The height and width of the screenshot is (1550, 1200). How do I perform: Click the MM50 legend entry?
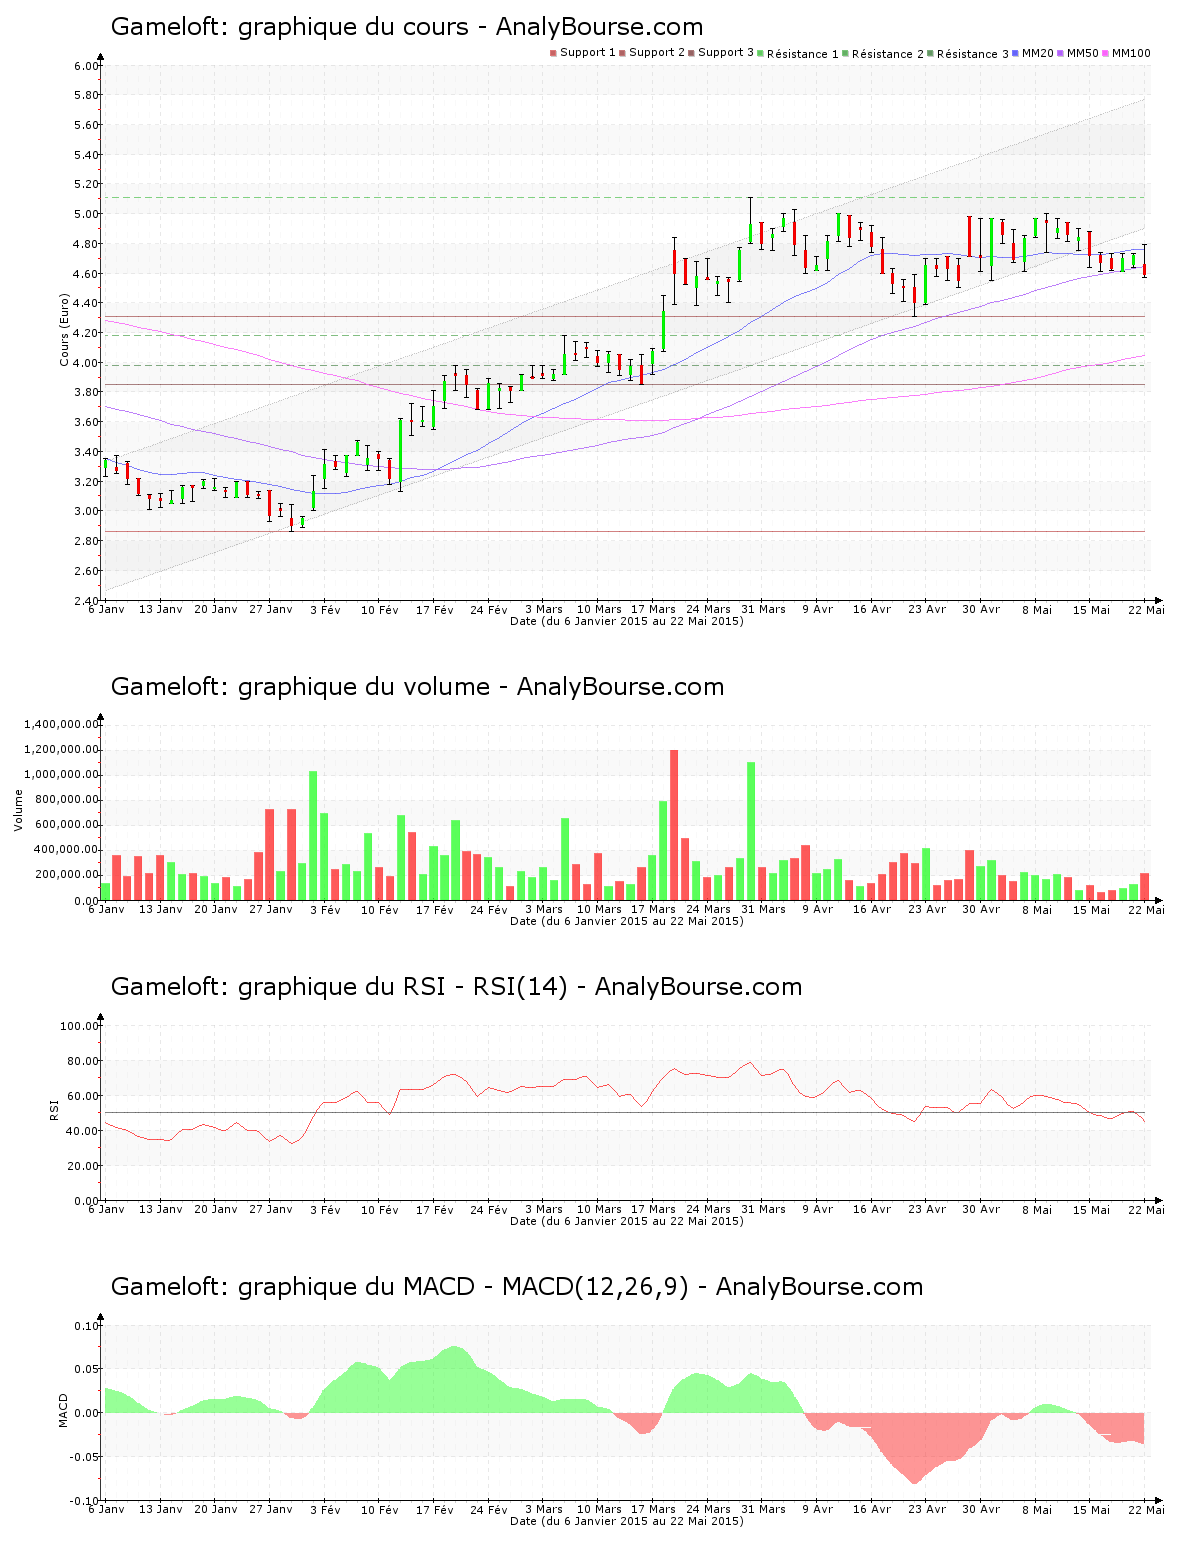click(1078, 53)
